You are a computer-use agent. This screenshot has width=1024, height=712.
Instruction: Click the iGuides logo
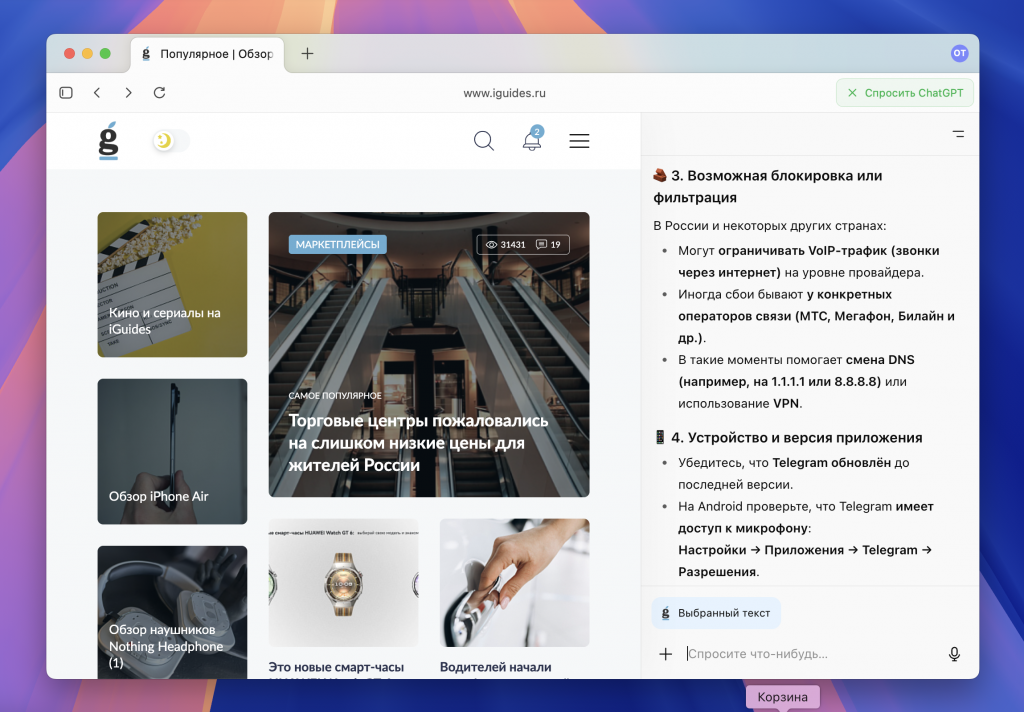click(108, 140)
